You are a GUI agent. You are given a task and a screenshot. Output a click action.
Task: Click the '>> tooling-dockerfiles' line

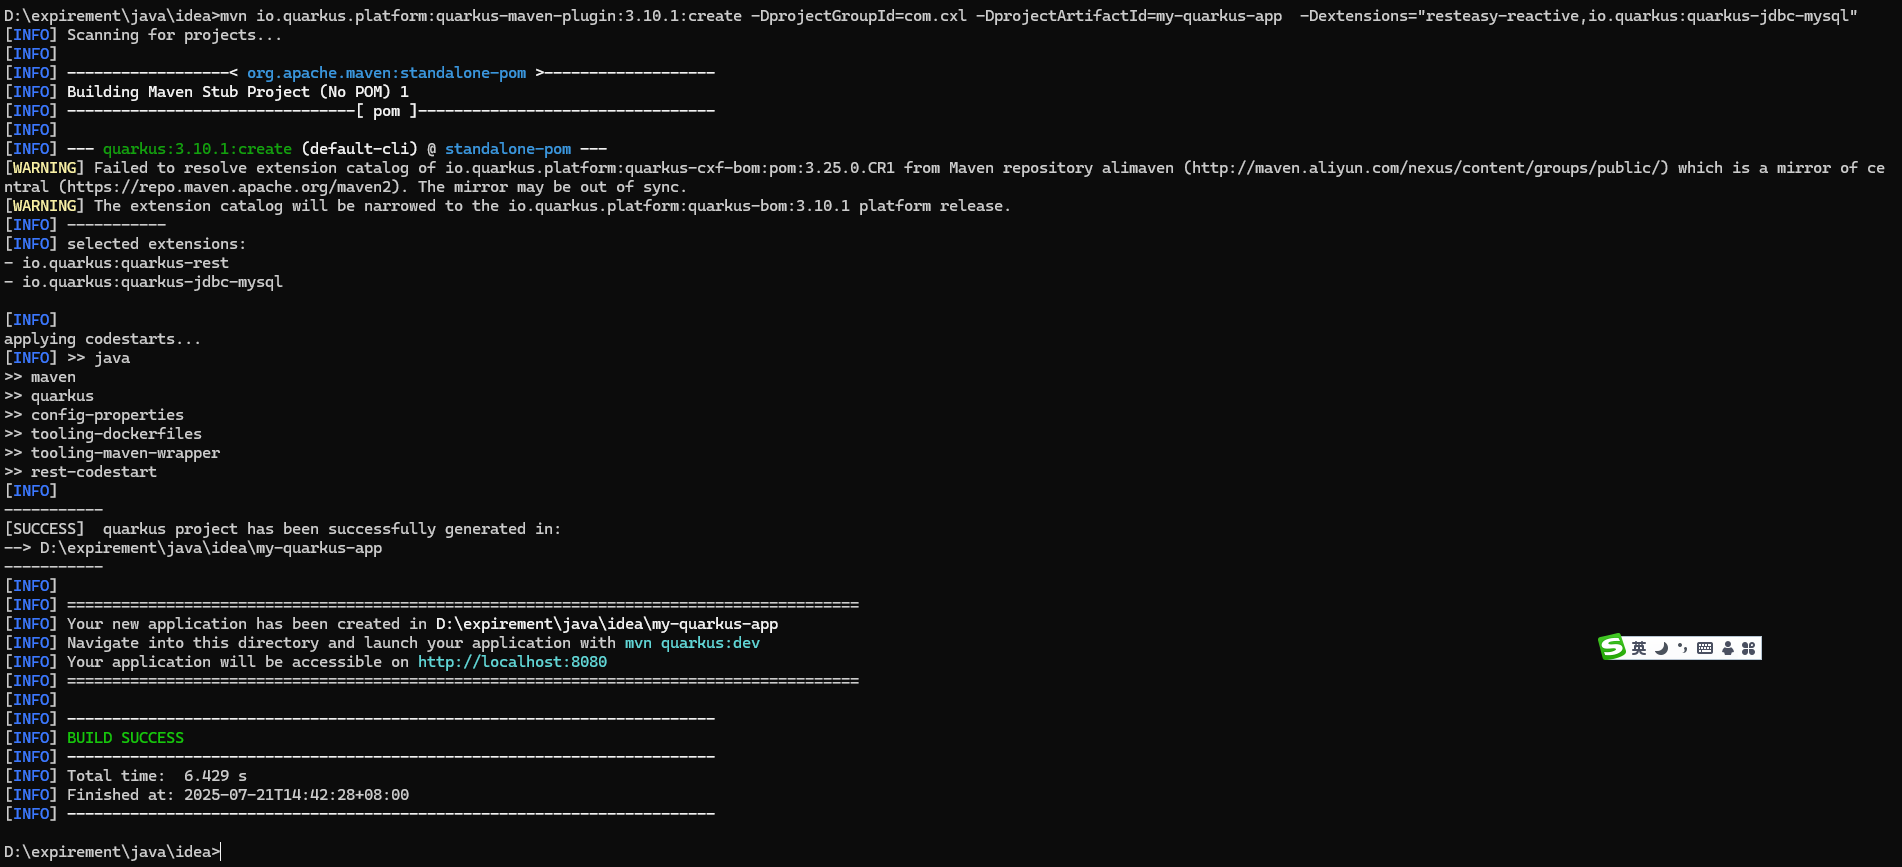tap(103, 434)
